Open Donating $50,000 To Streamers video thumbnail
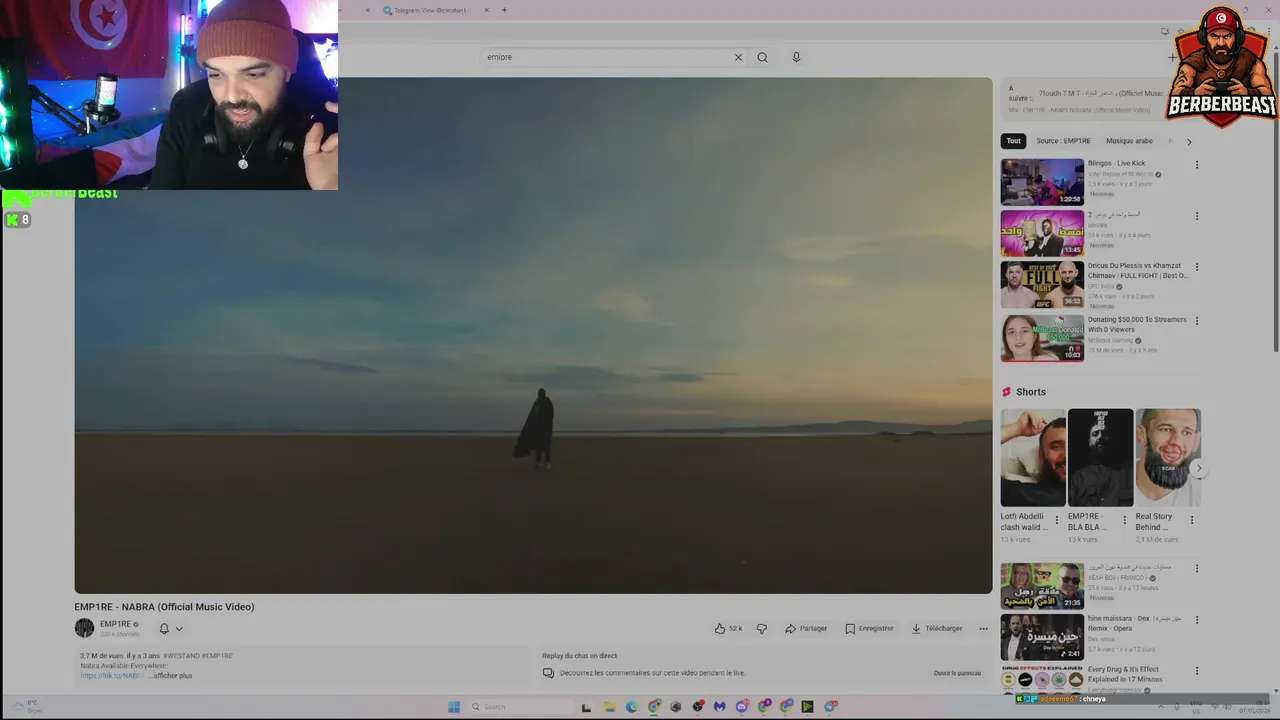The width and height of the screenshot is (1280, 720). click(x=1042, y=338)
